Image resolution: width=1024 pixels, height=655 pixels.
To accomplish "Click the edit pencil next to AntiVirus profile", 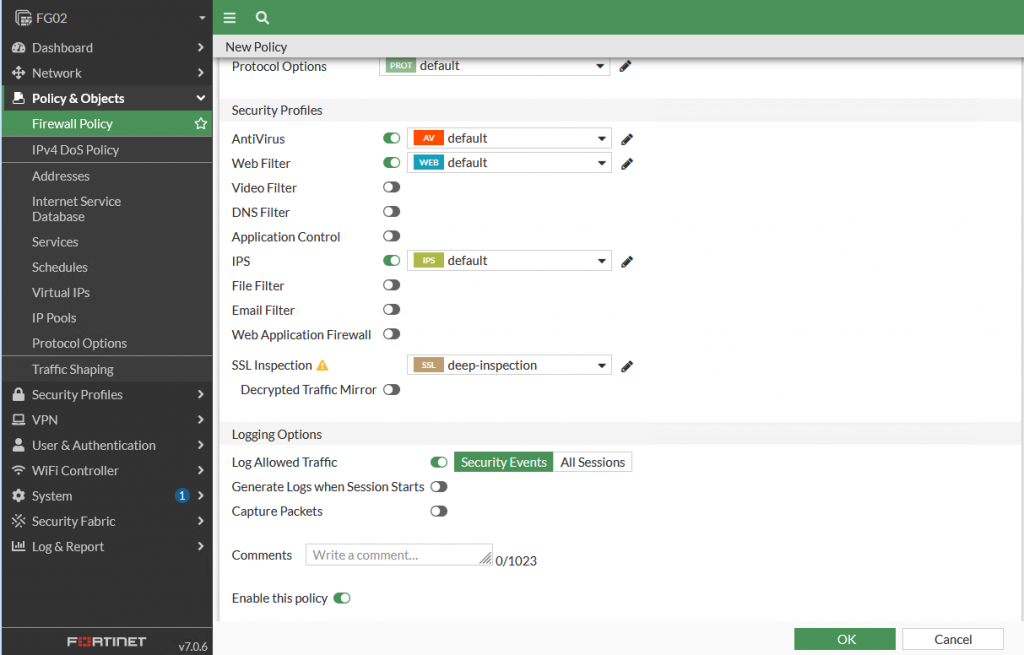I will tap(627, 139).
